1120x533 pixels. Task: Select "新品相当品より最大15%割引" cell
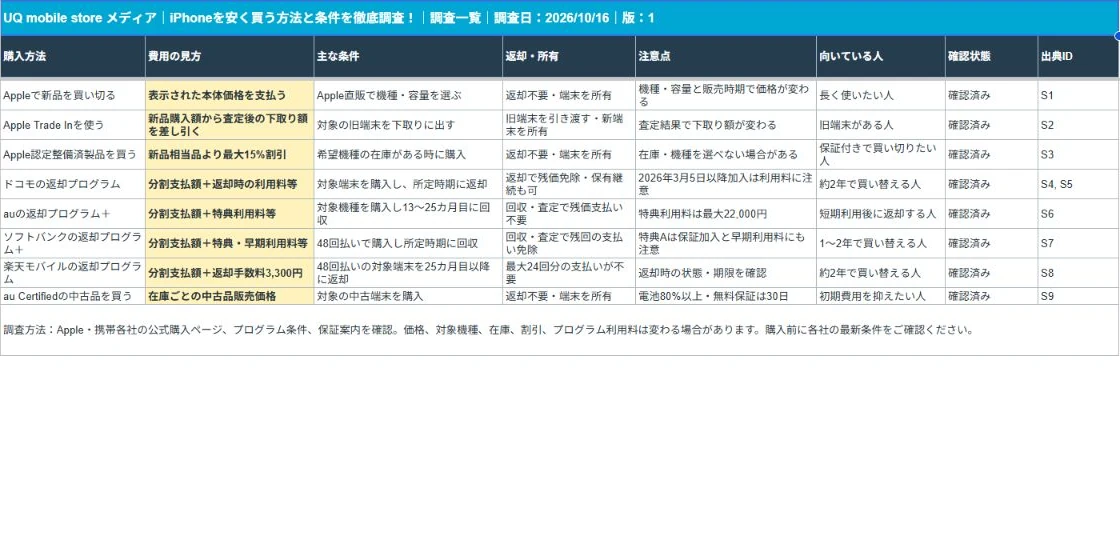tap(229, 154)
